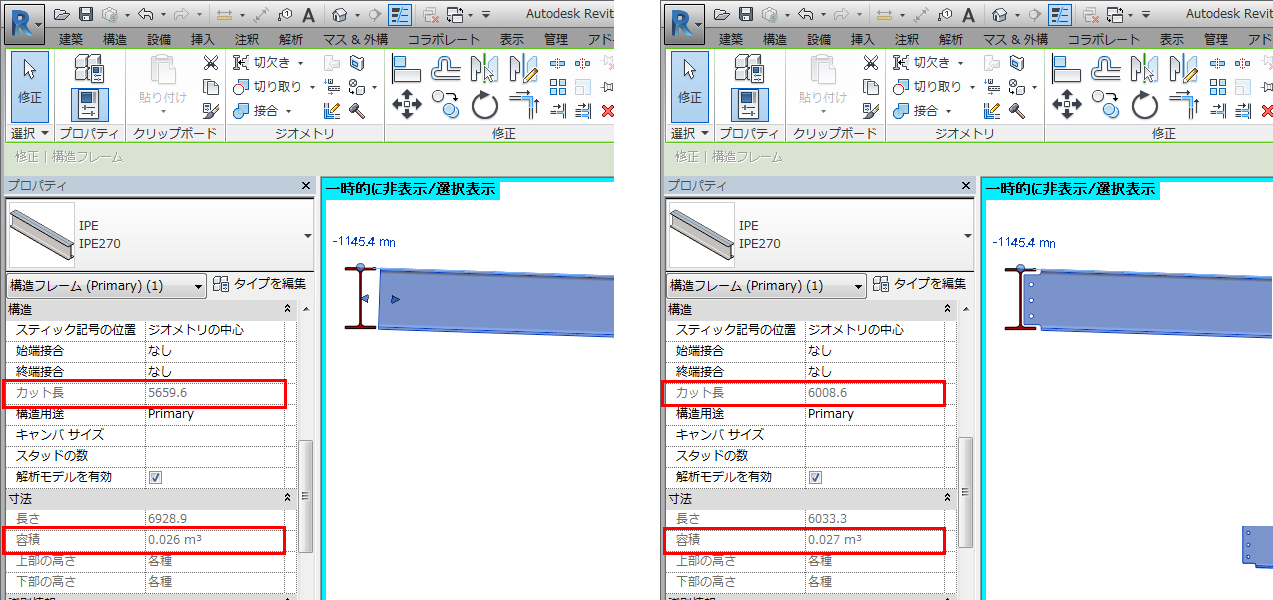
Task: Open 注釈 ribbon tab in left window
Action: click(247, 39)
